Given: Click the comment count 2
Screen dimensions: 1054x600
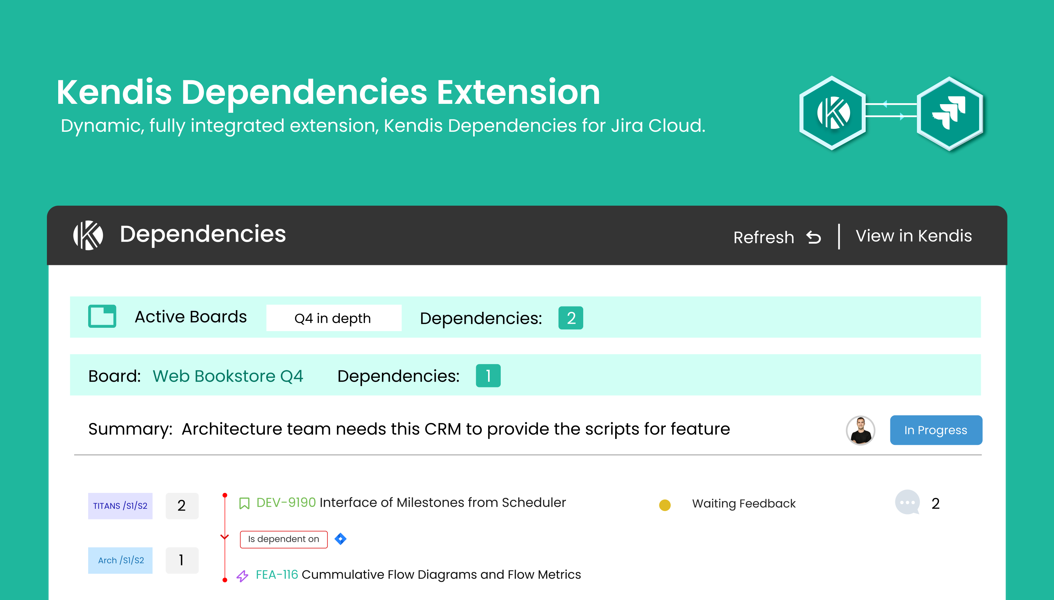Looking at the screenshot, I should pos(935,504).
